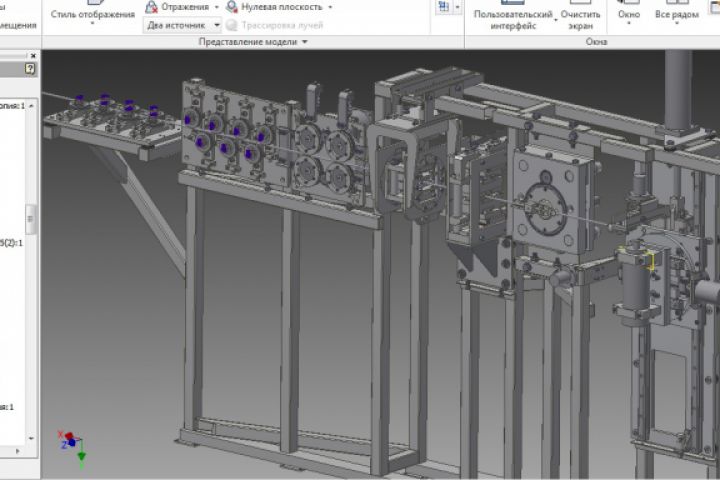Select browser tree row ending "5(2):1"
Screen dimensions: 720x480
point(11,243)
